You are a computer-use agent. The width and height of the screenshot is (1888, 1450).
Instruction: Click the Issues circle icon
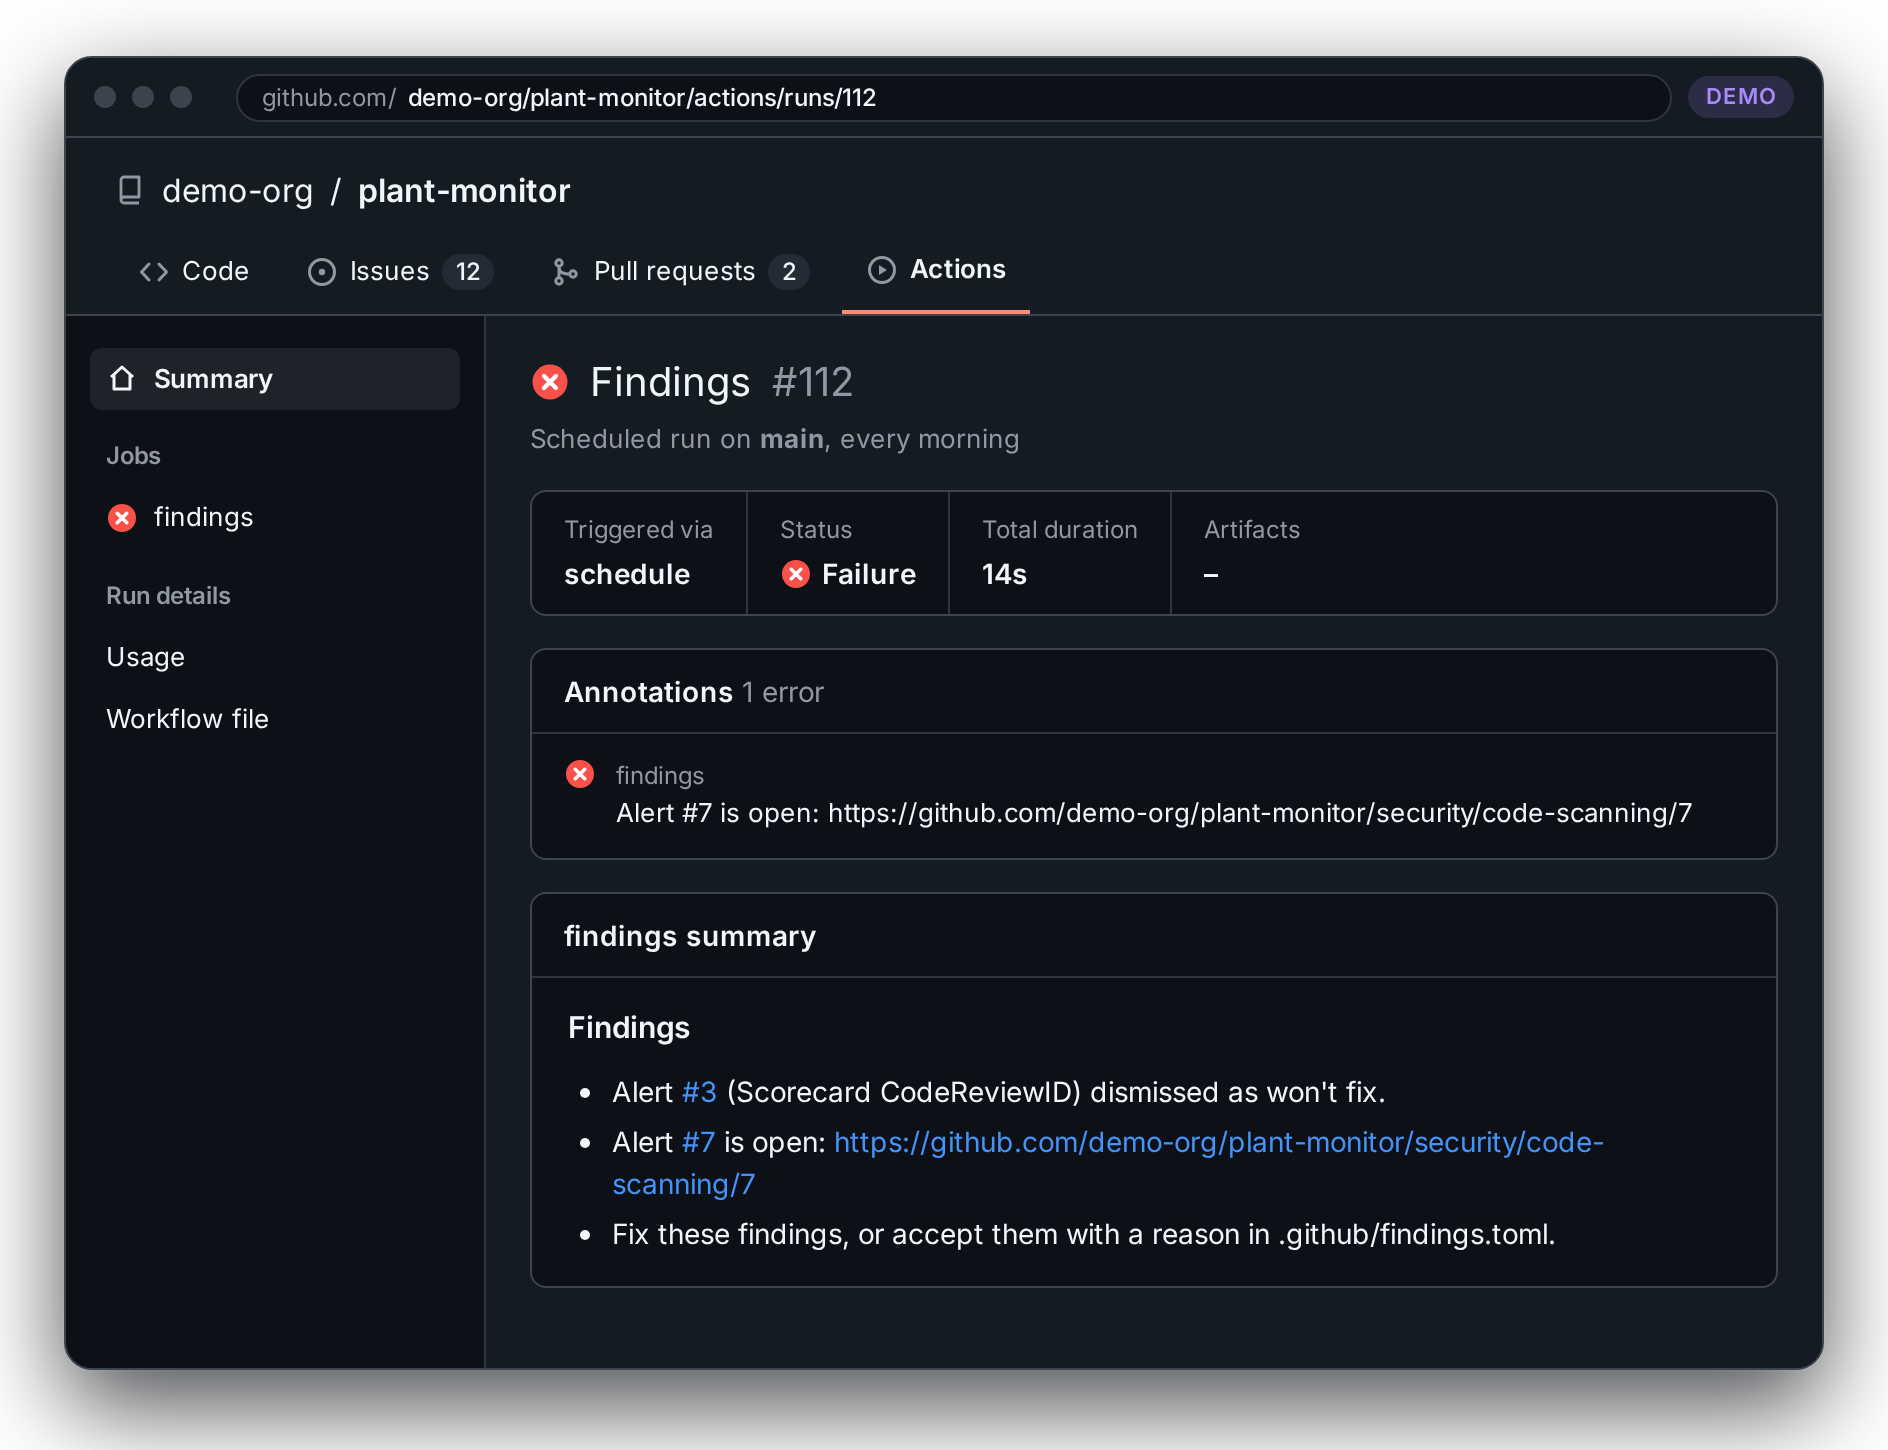click(x=322, y=272)
